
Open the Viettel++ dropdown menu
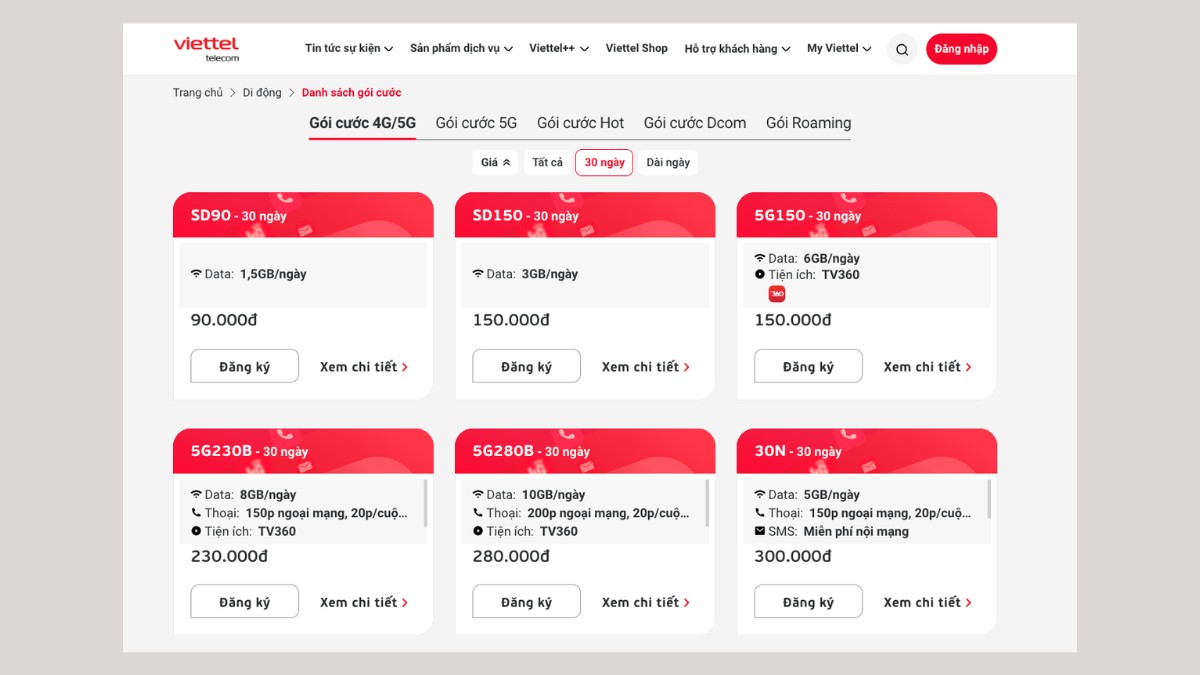559,48
